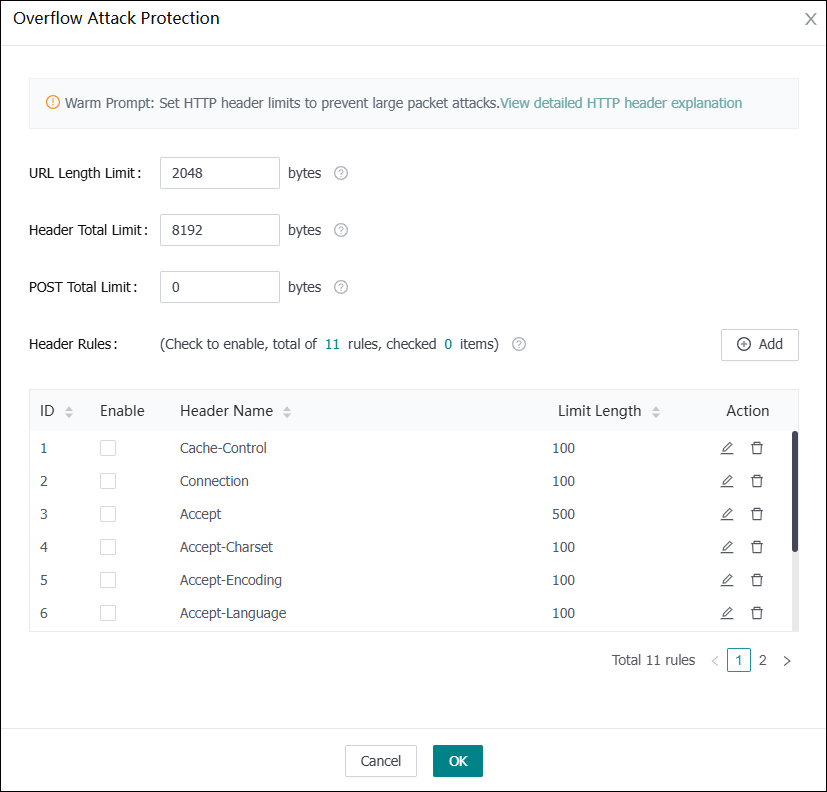Delete the Accept-Language header rule
Image resolution: width=827 pixels, height=792 pixels.
(x=757, y=613)
